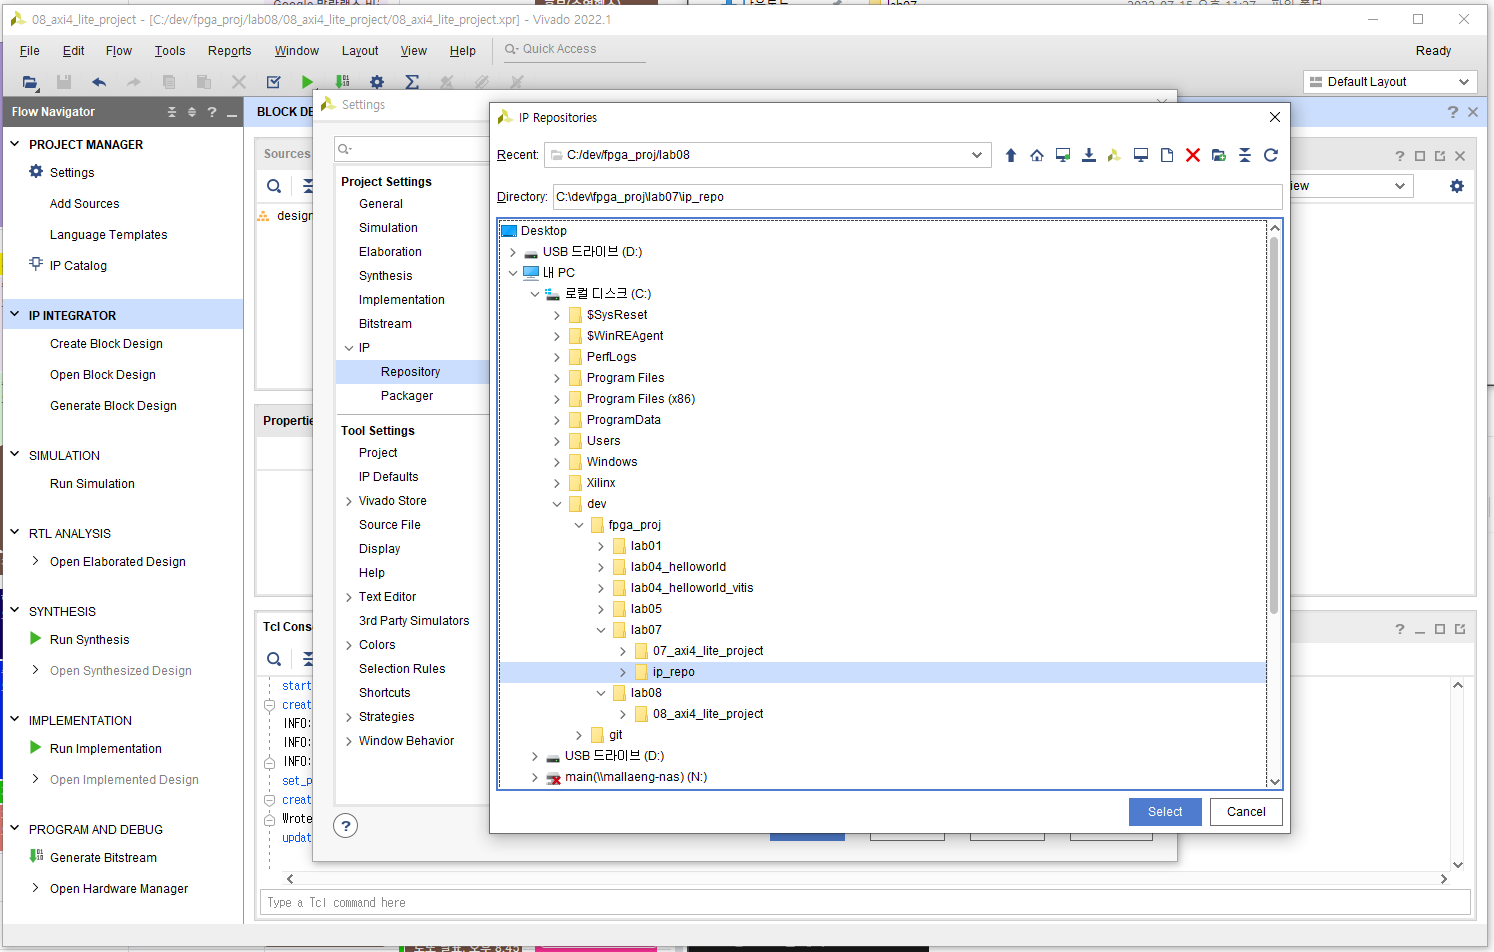Click the green Run play toolbar icon
Screen dimensions: 1494x952
click(x=307, y=82)
